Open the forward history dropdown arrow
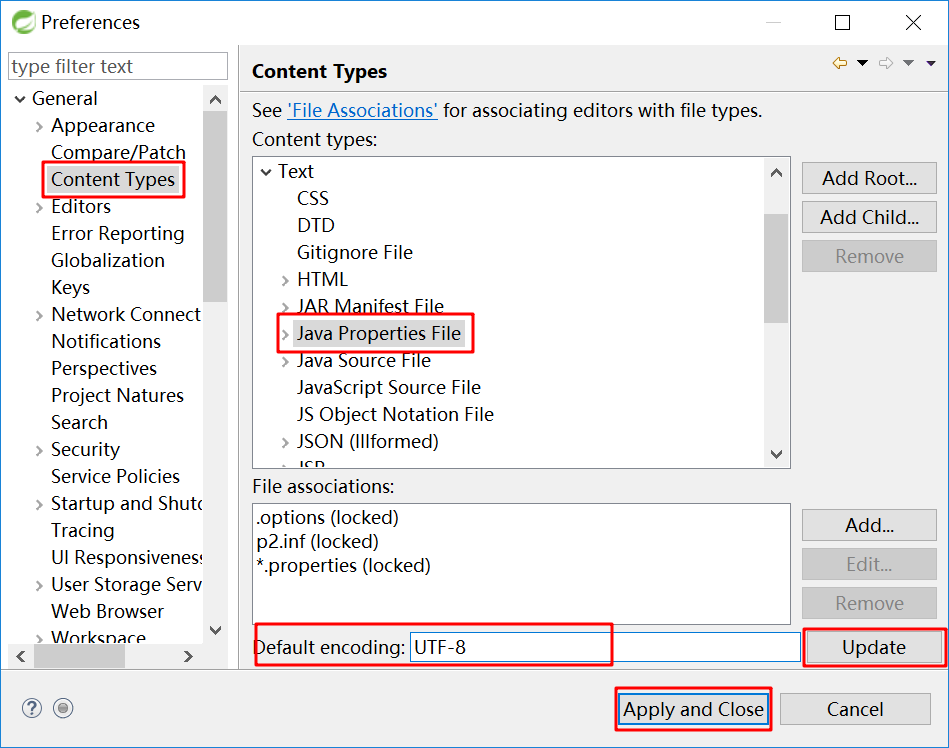Viewport: 949px width, 748px height. pos(908,63)
